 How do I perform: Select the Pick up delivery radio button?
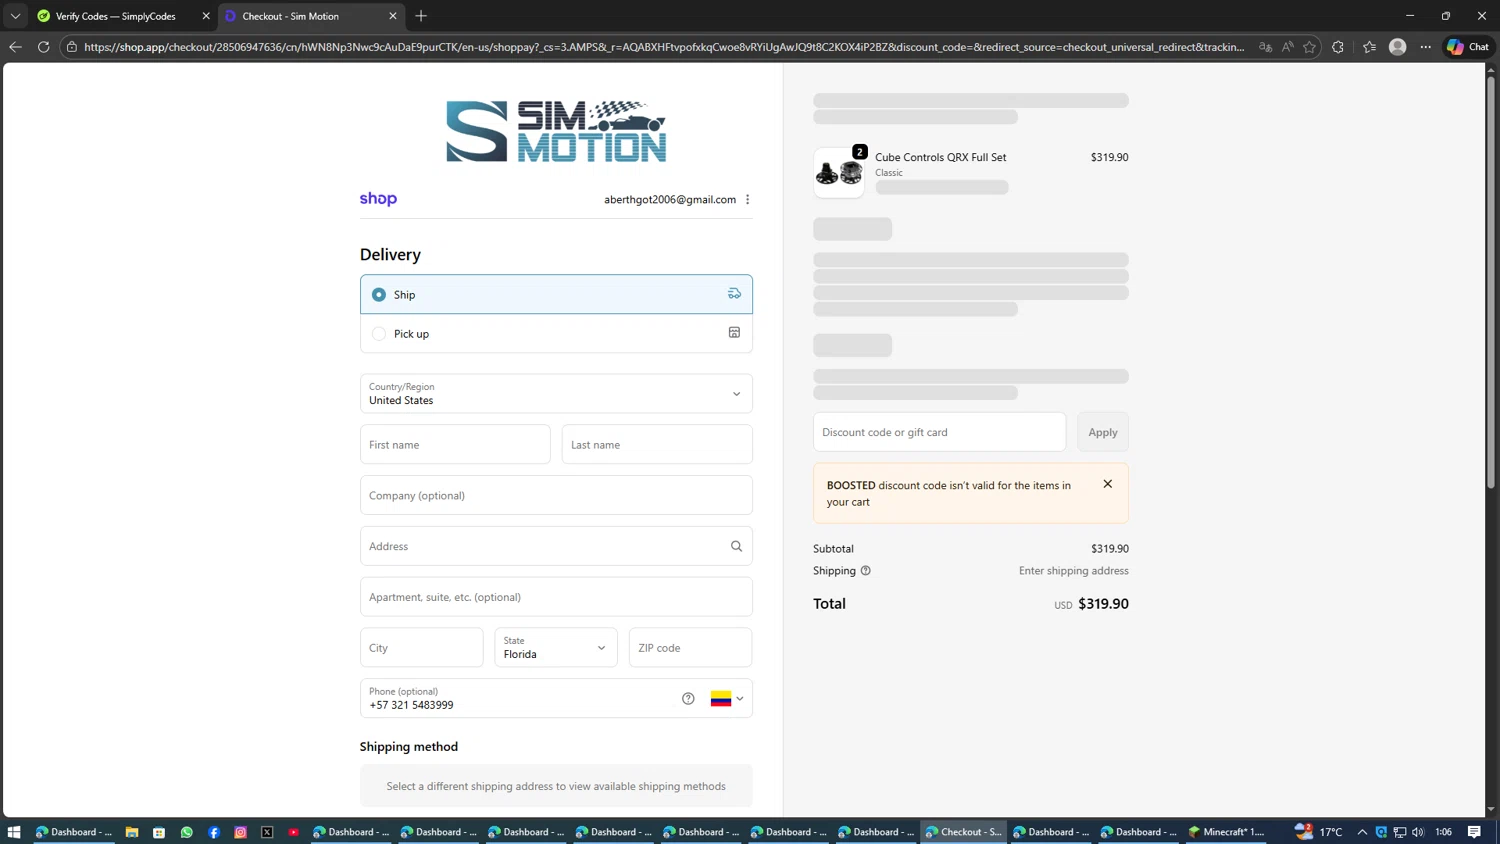coord(379,334)
